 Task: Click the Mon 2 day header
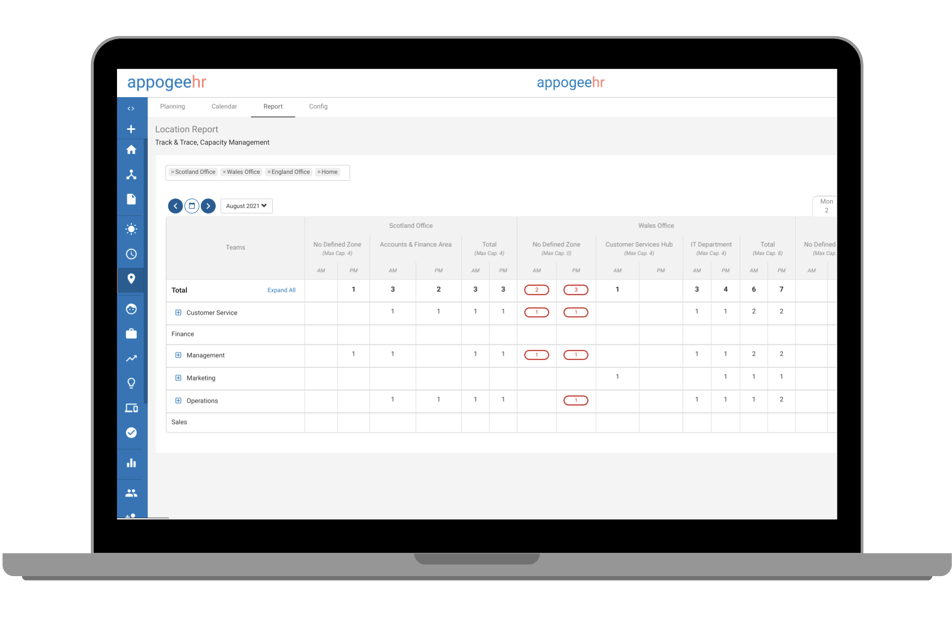click(826, 206)
